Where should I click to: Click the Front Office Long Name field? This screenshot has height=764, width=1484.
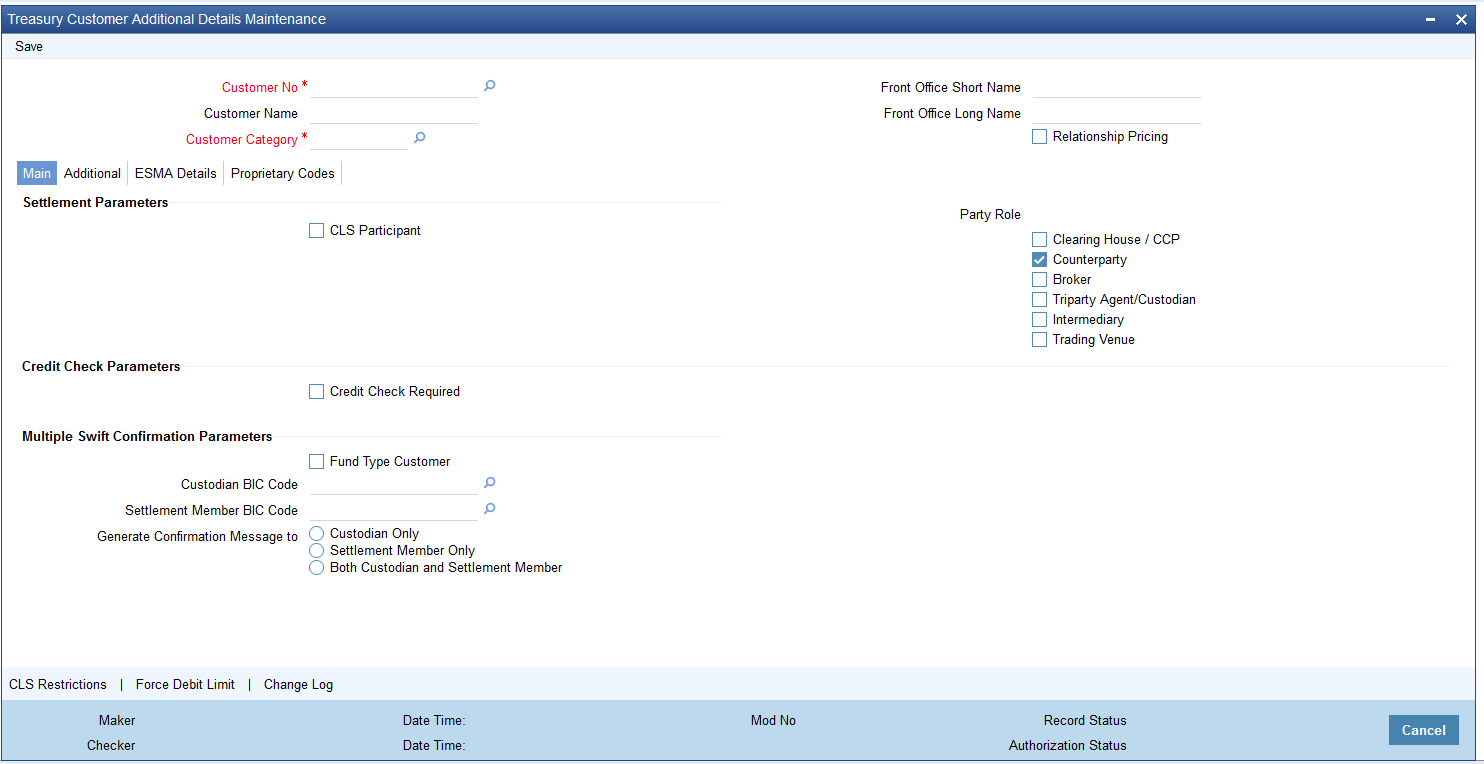1116,113
